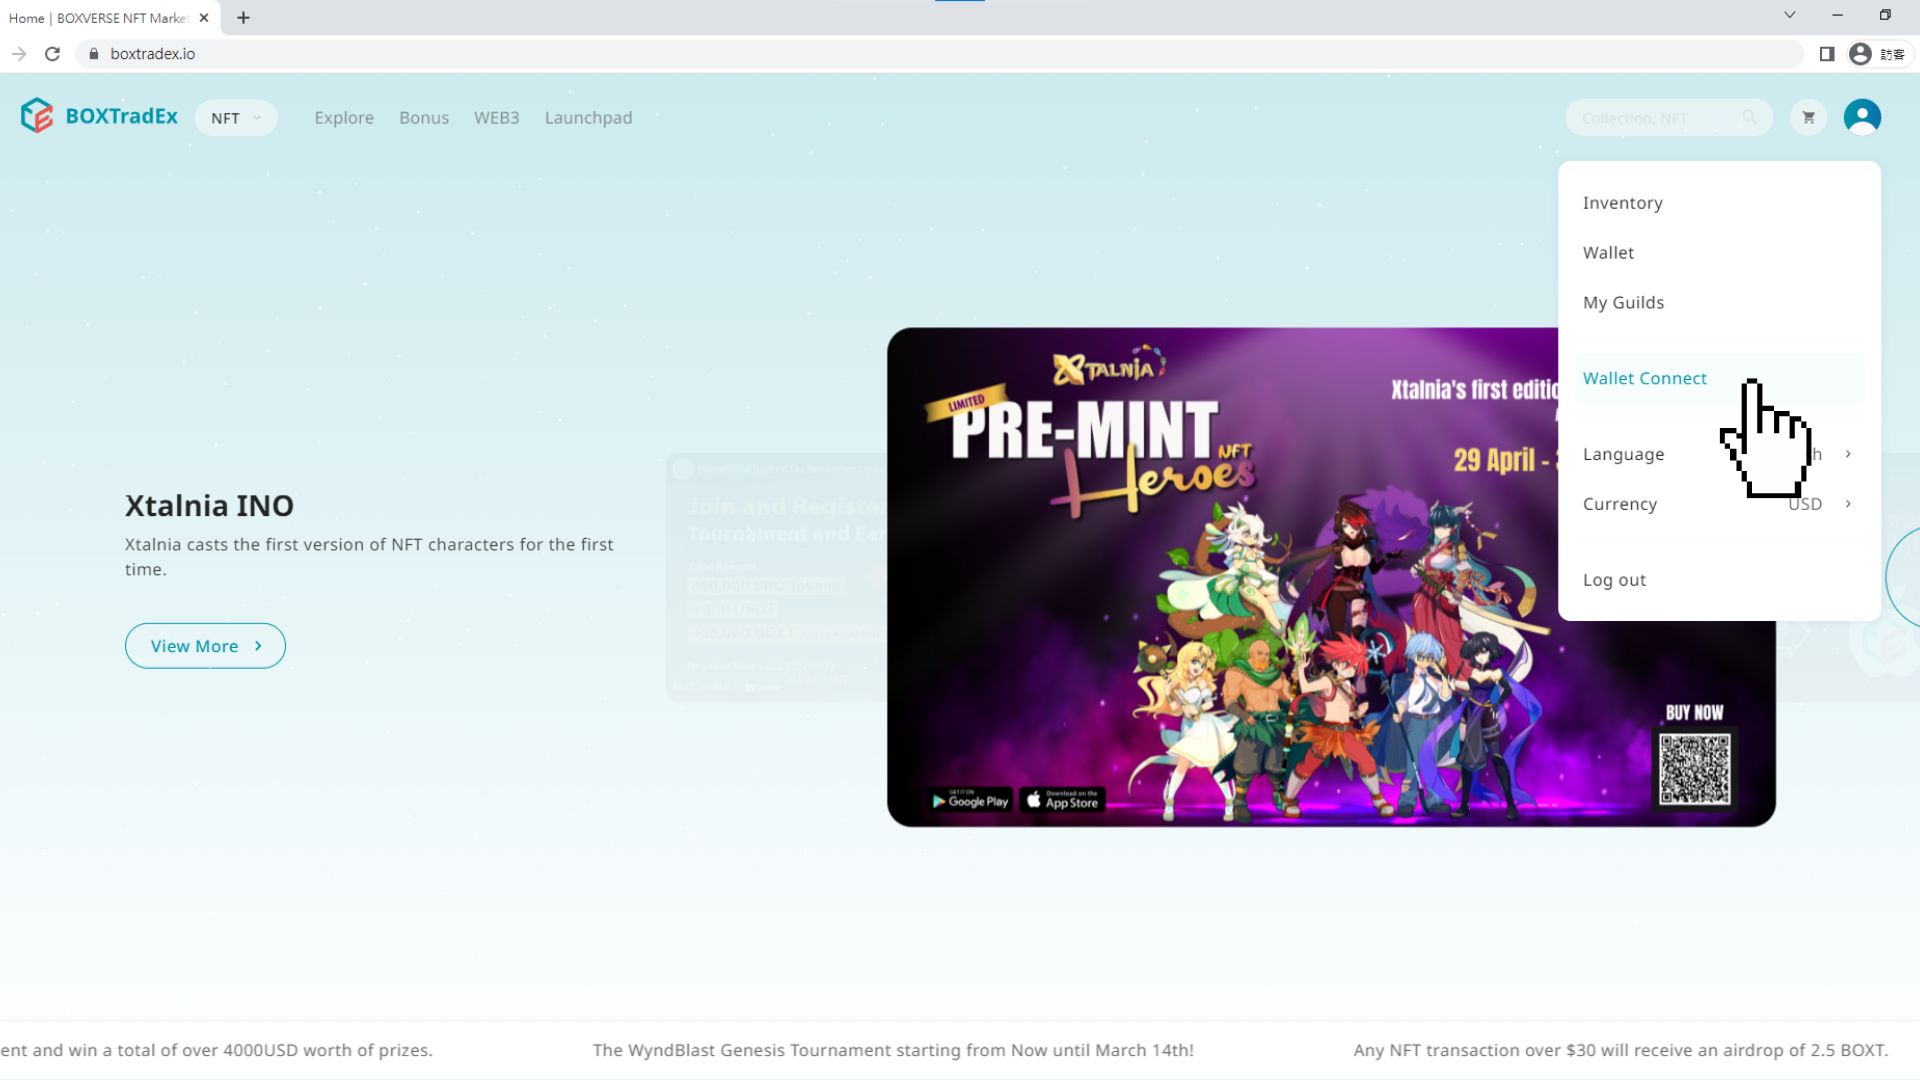
Task: Click the App Store badge
Action: tap(1062, 801)
